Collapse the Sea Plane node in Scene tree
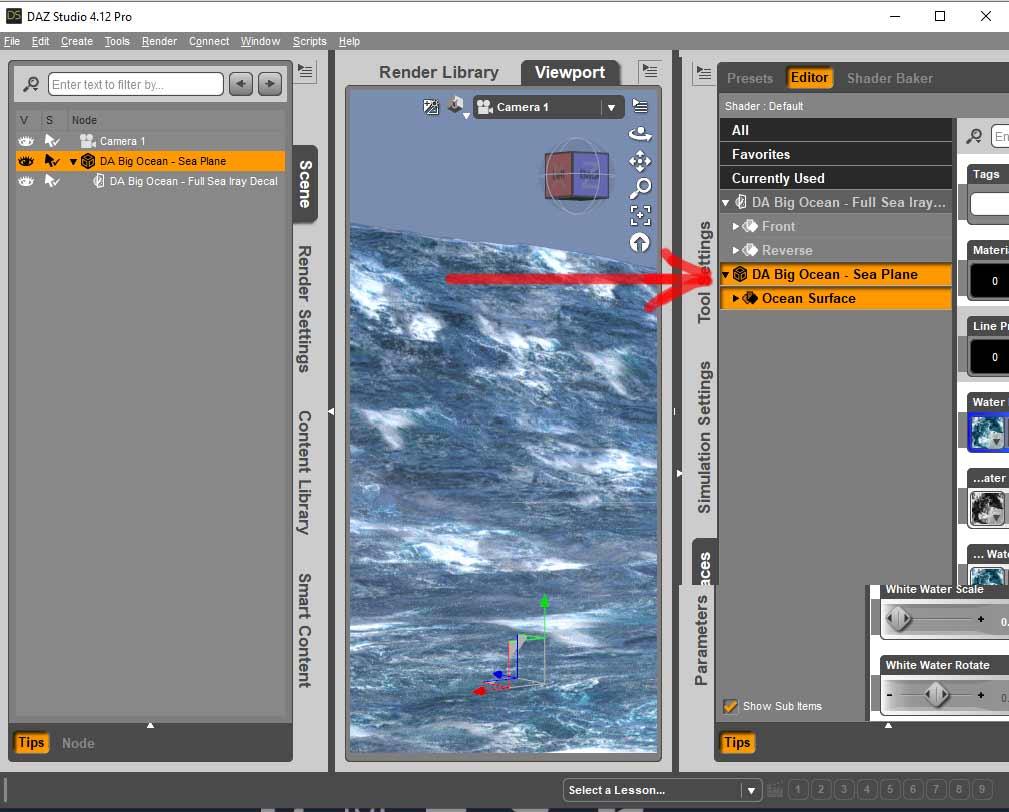Viewport: 1009px width, 812px height. coord(73,161)
